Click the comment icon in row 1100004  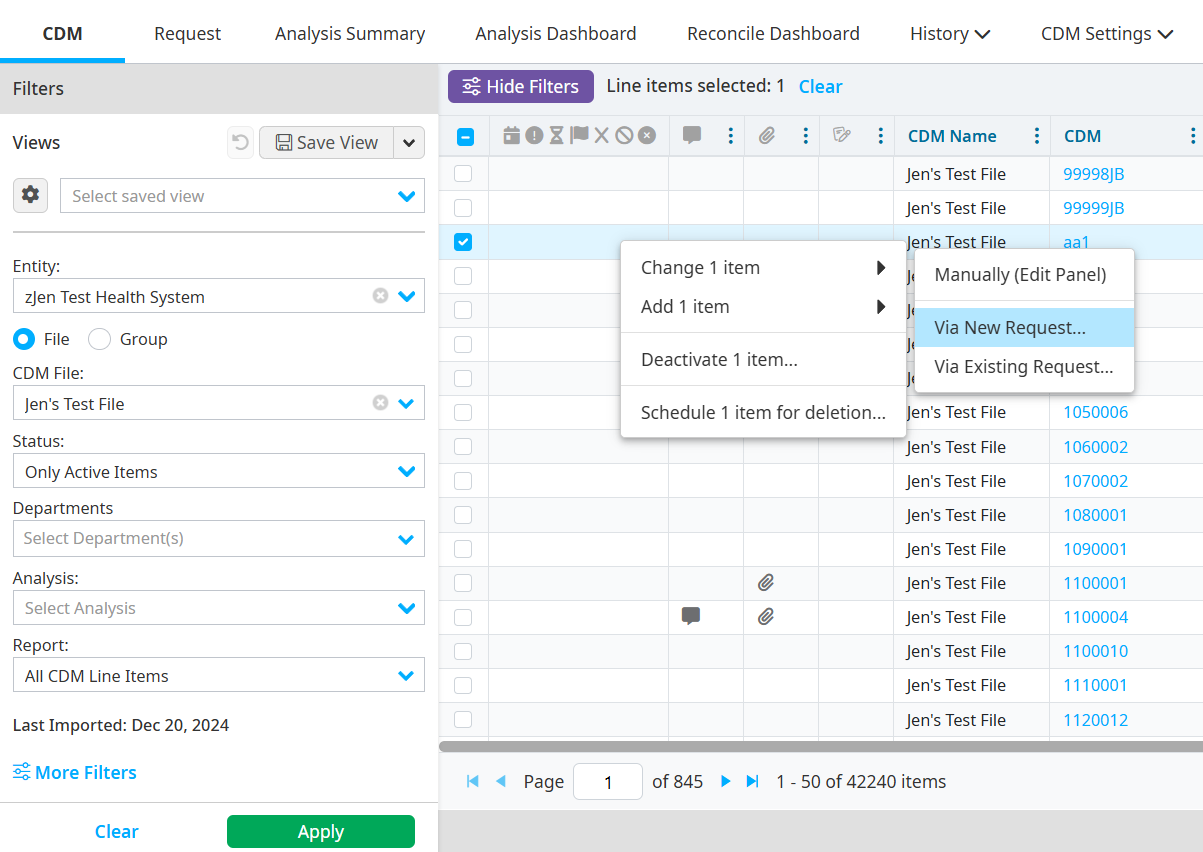[x=690, y=617]
